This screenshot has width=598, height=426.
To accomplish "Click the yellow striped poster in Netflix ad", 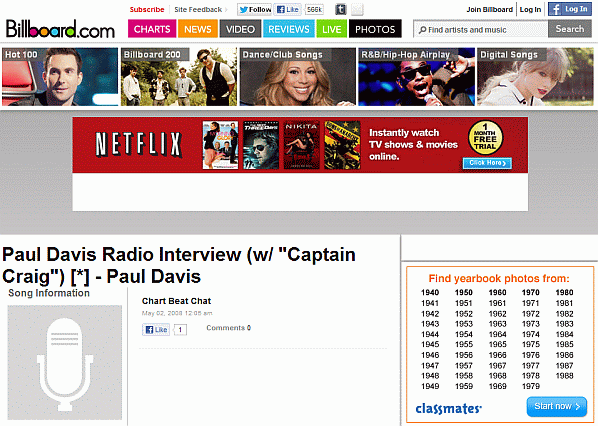I will (x=342, y=145).
